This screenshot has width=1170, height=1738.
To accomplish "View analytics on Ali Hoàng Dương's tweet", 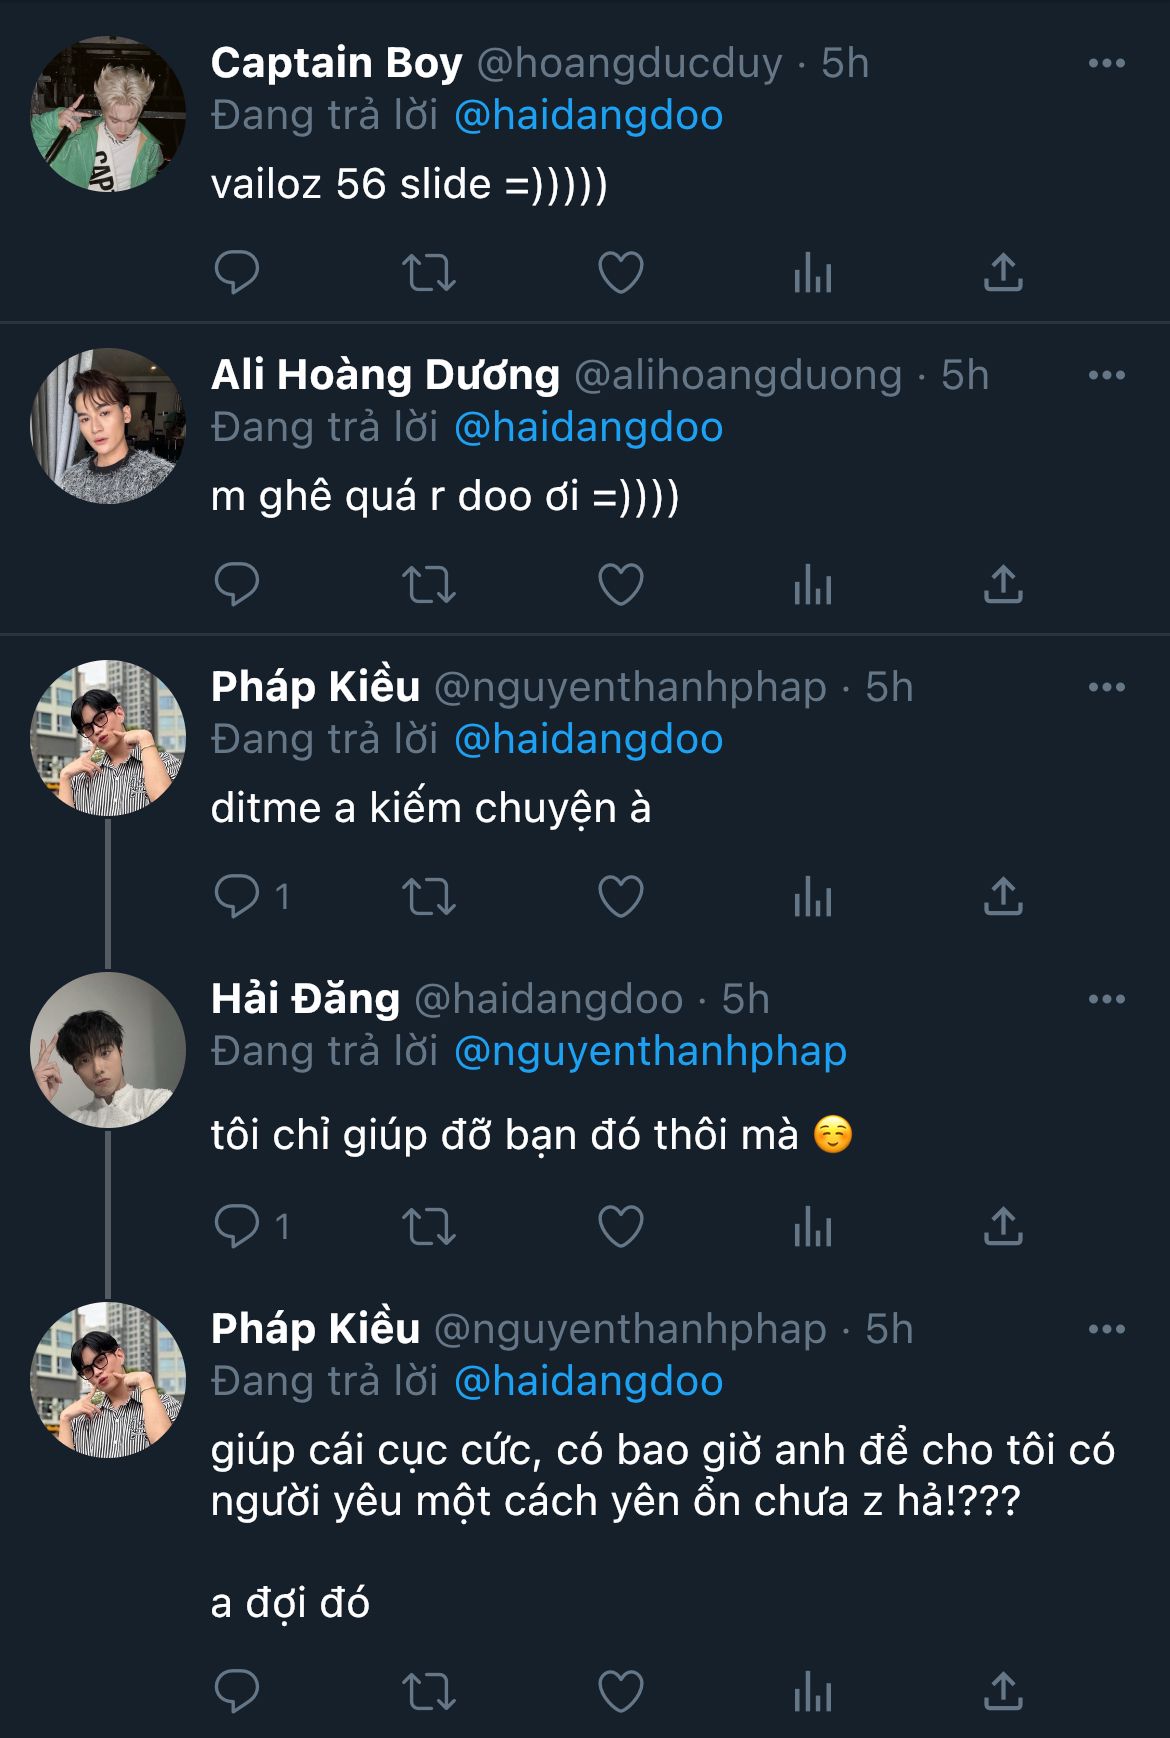I will pyautogui.click(x=812, y=584).
